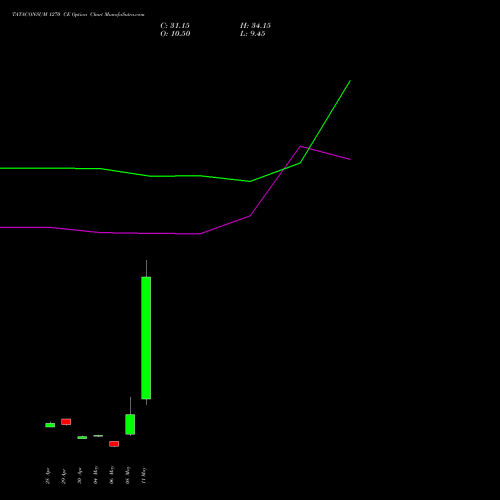Click the high value H: 34.15
This screenshot has width=500, height=500.
pyautogui.click(x=255, y=26)
